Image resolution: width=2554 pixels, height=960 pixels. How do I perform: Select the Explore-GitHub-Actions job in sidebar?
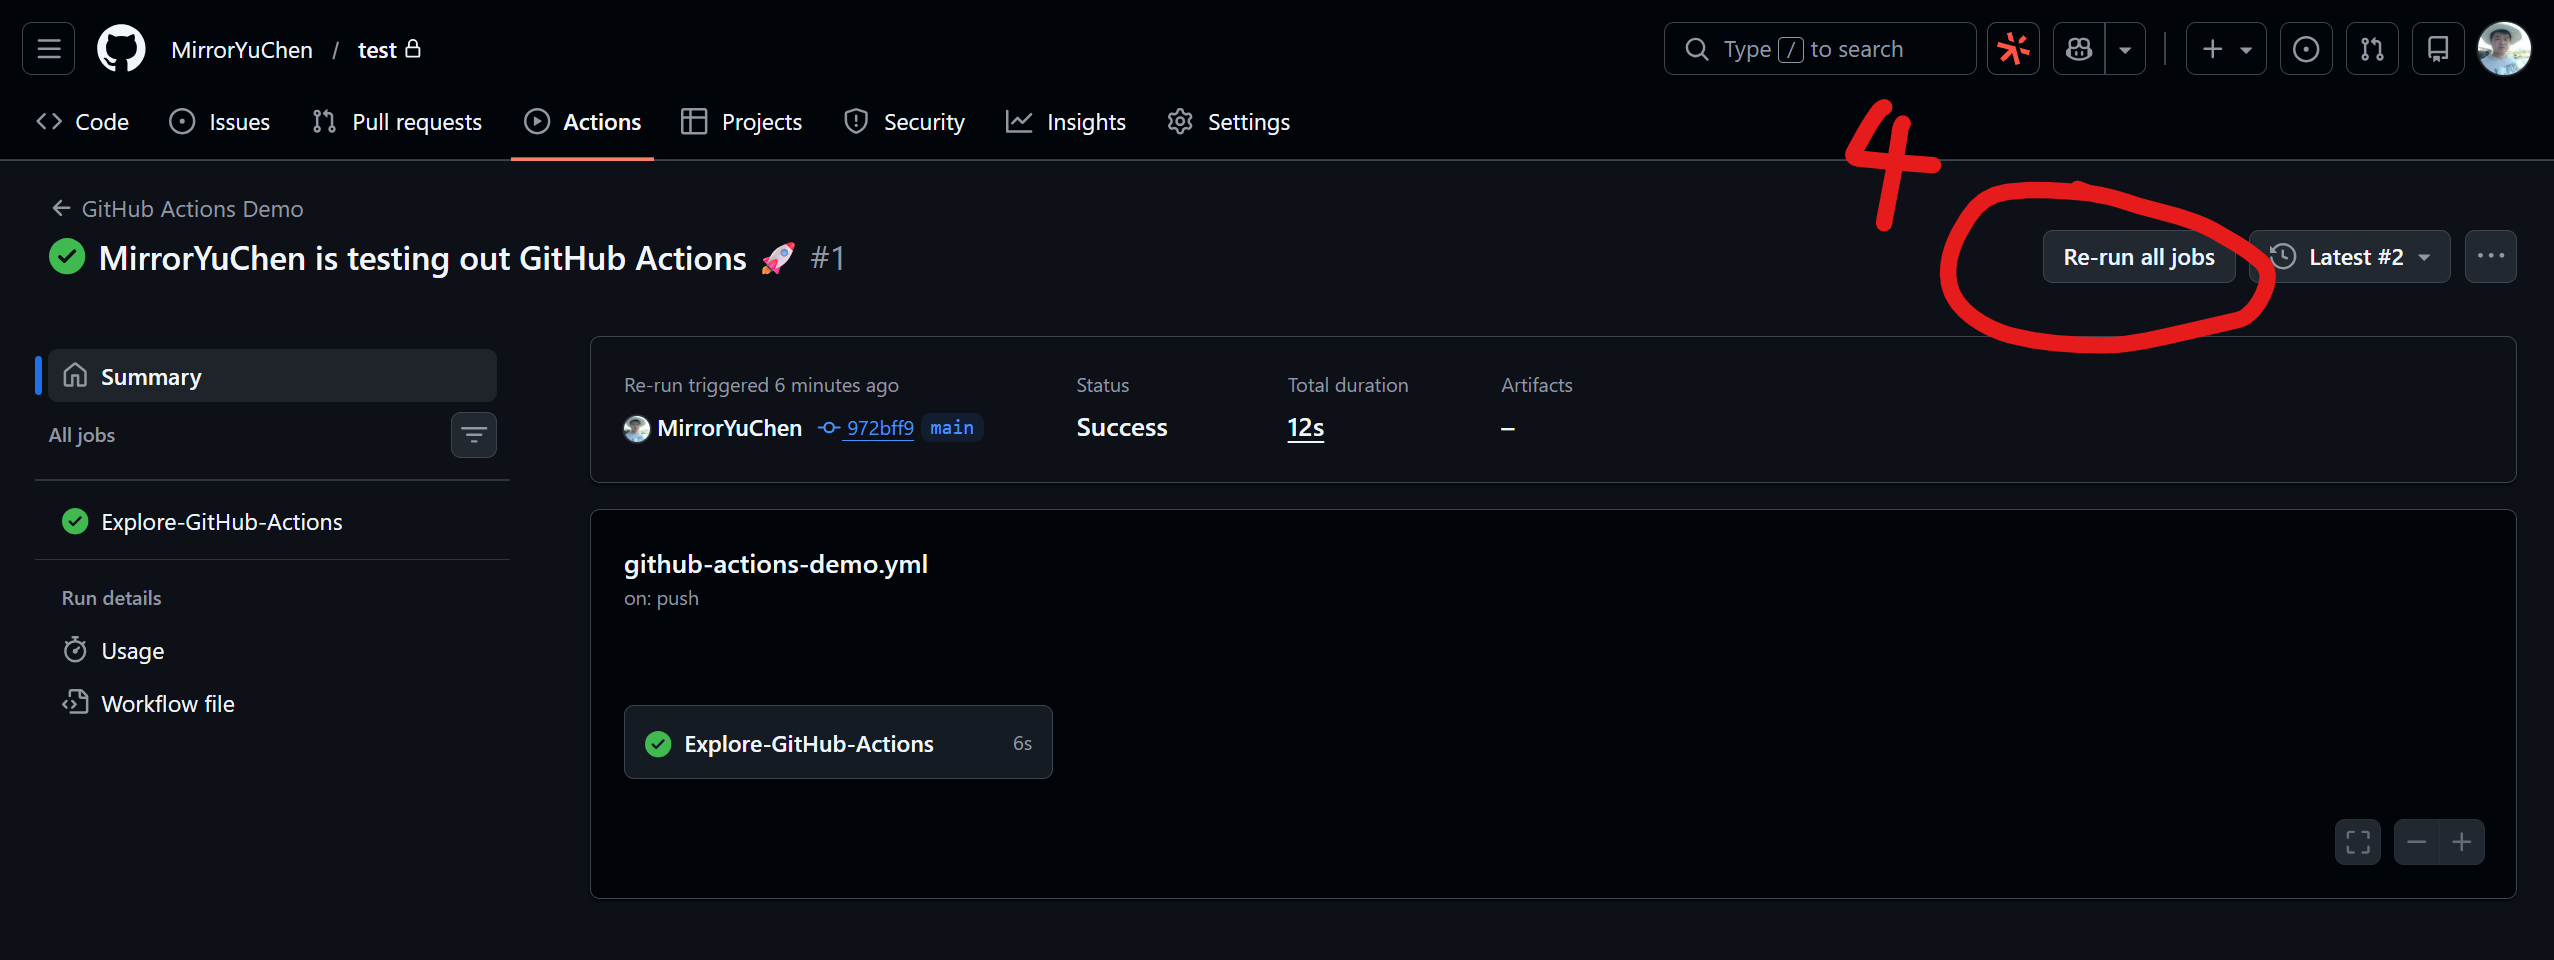tap(221, 521)
